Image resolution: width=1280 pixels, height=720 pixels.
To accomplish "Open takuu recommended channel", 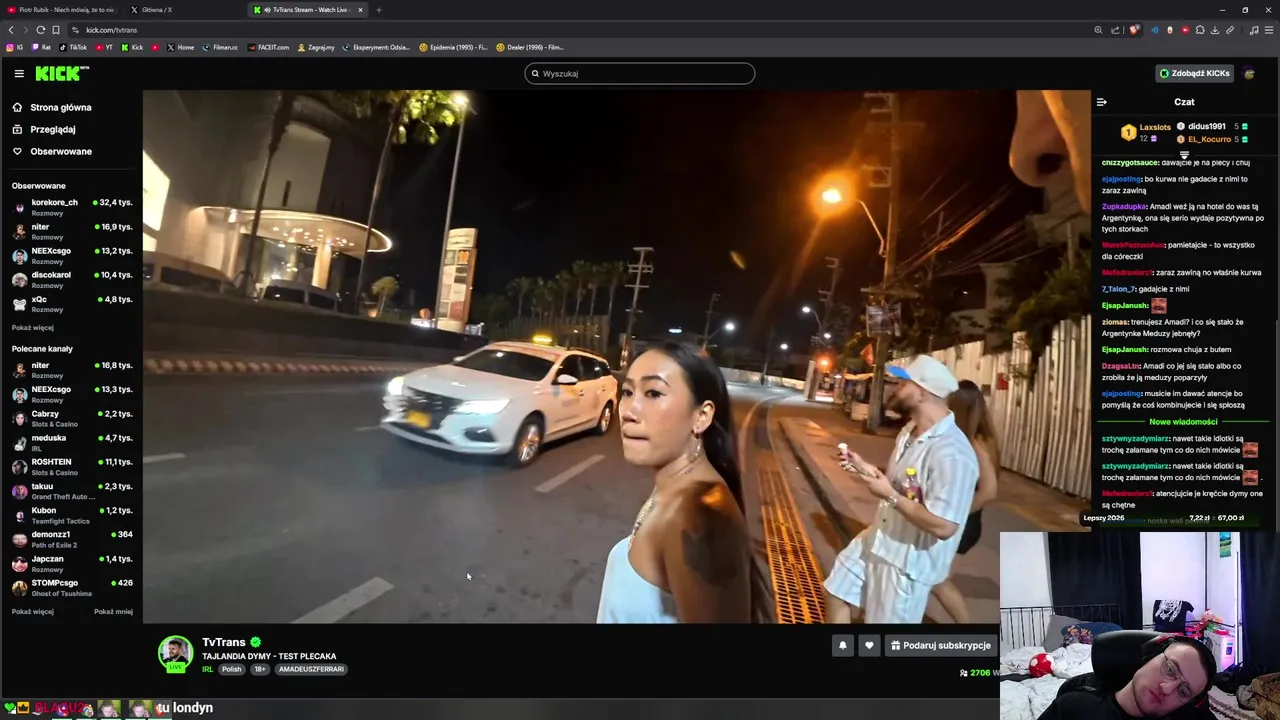I will pos(72,490).
